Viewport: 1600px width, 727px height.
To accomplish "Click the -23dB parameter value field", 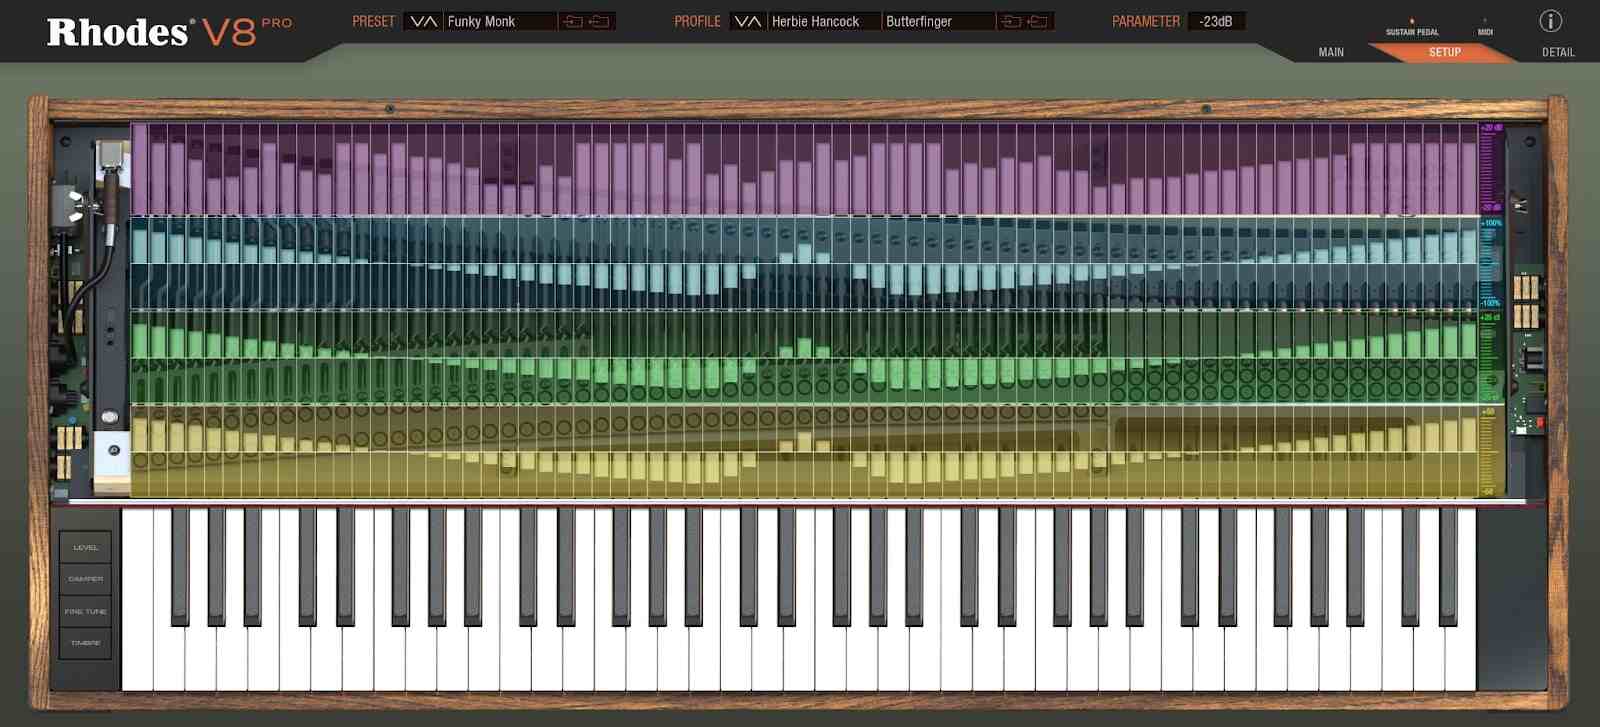I will tap(1217, 21).
